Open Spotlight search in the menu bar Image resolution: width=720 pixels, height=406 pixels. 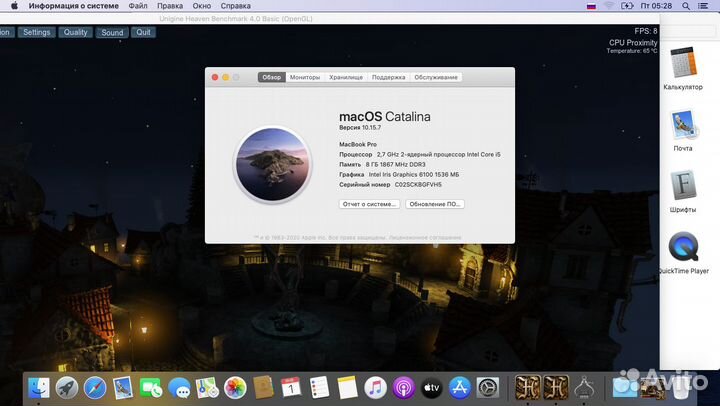[x=686, y=6]
